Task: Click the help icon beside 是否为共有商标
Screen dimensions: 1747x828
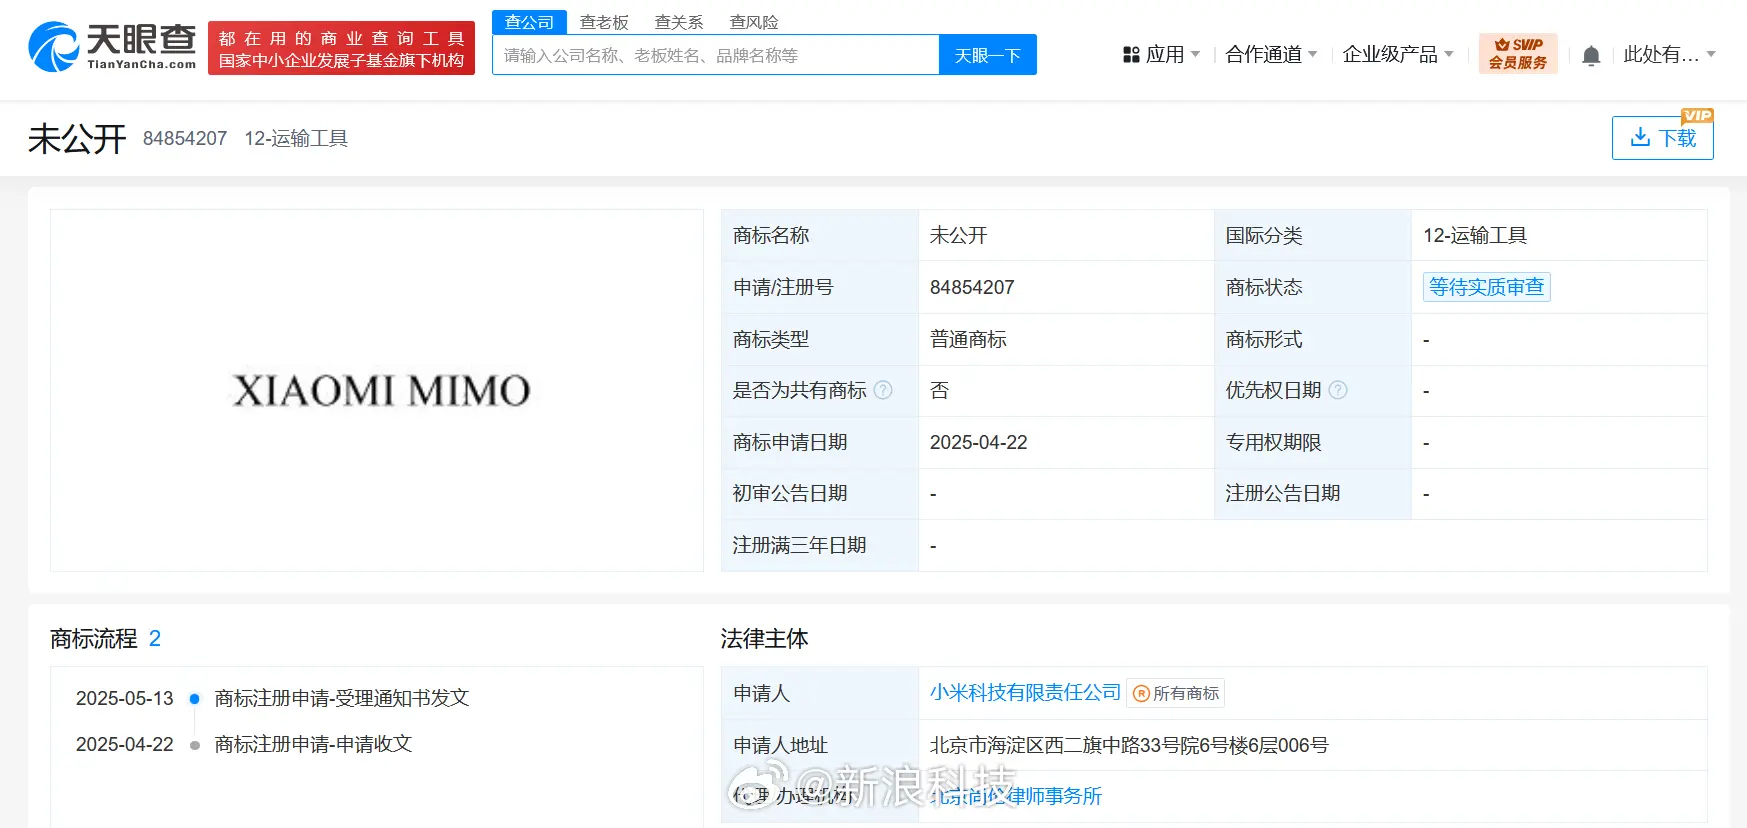Action: coord(883,390)
